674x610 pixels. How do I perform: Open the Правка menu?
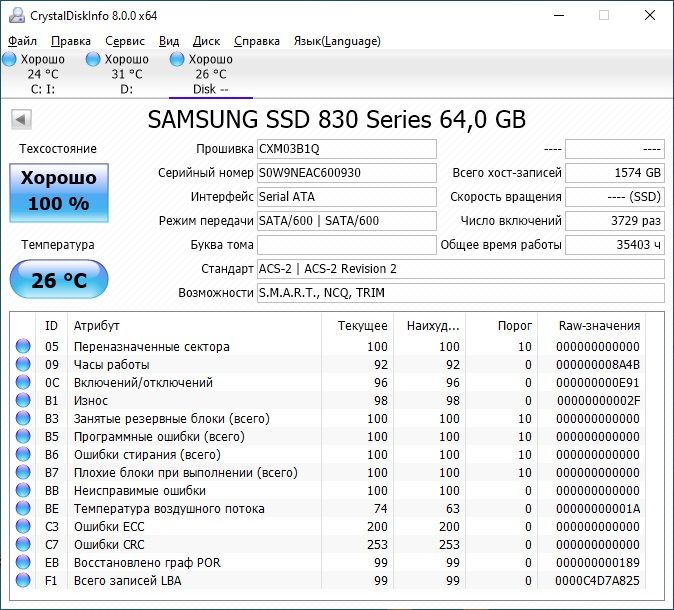(71, 41)
